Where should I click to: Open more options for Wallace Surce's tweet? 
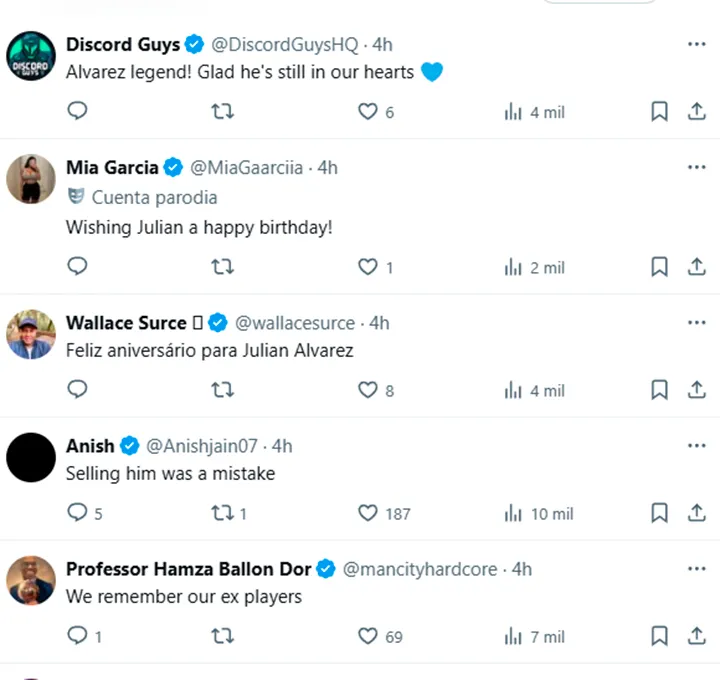click(x=697, y=322)
